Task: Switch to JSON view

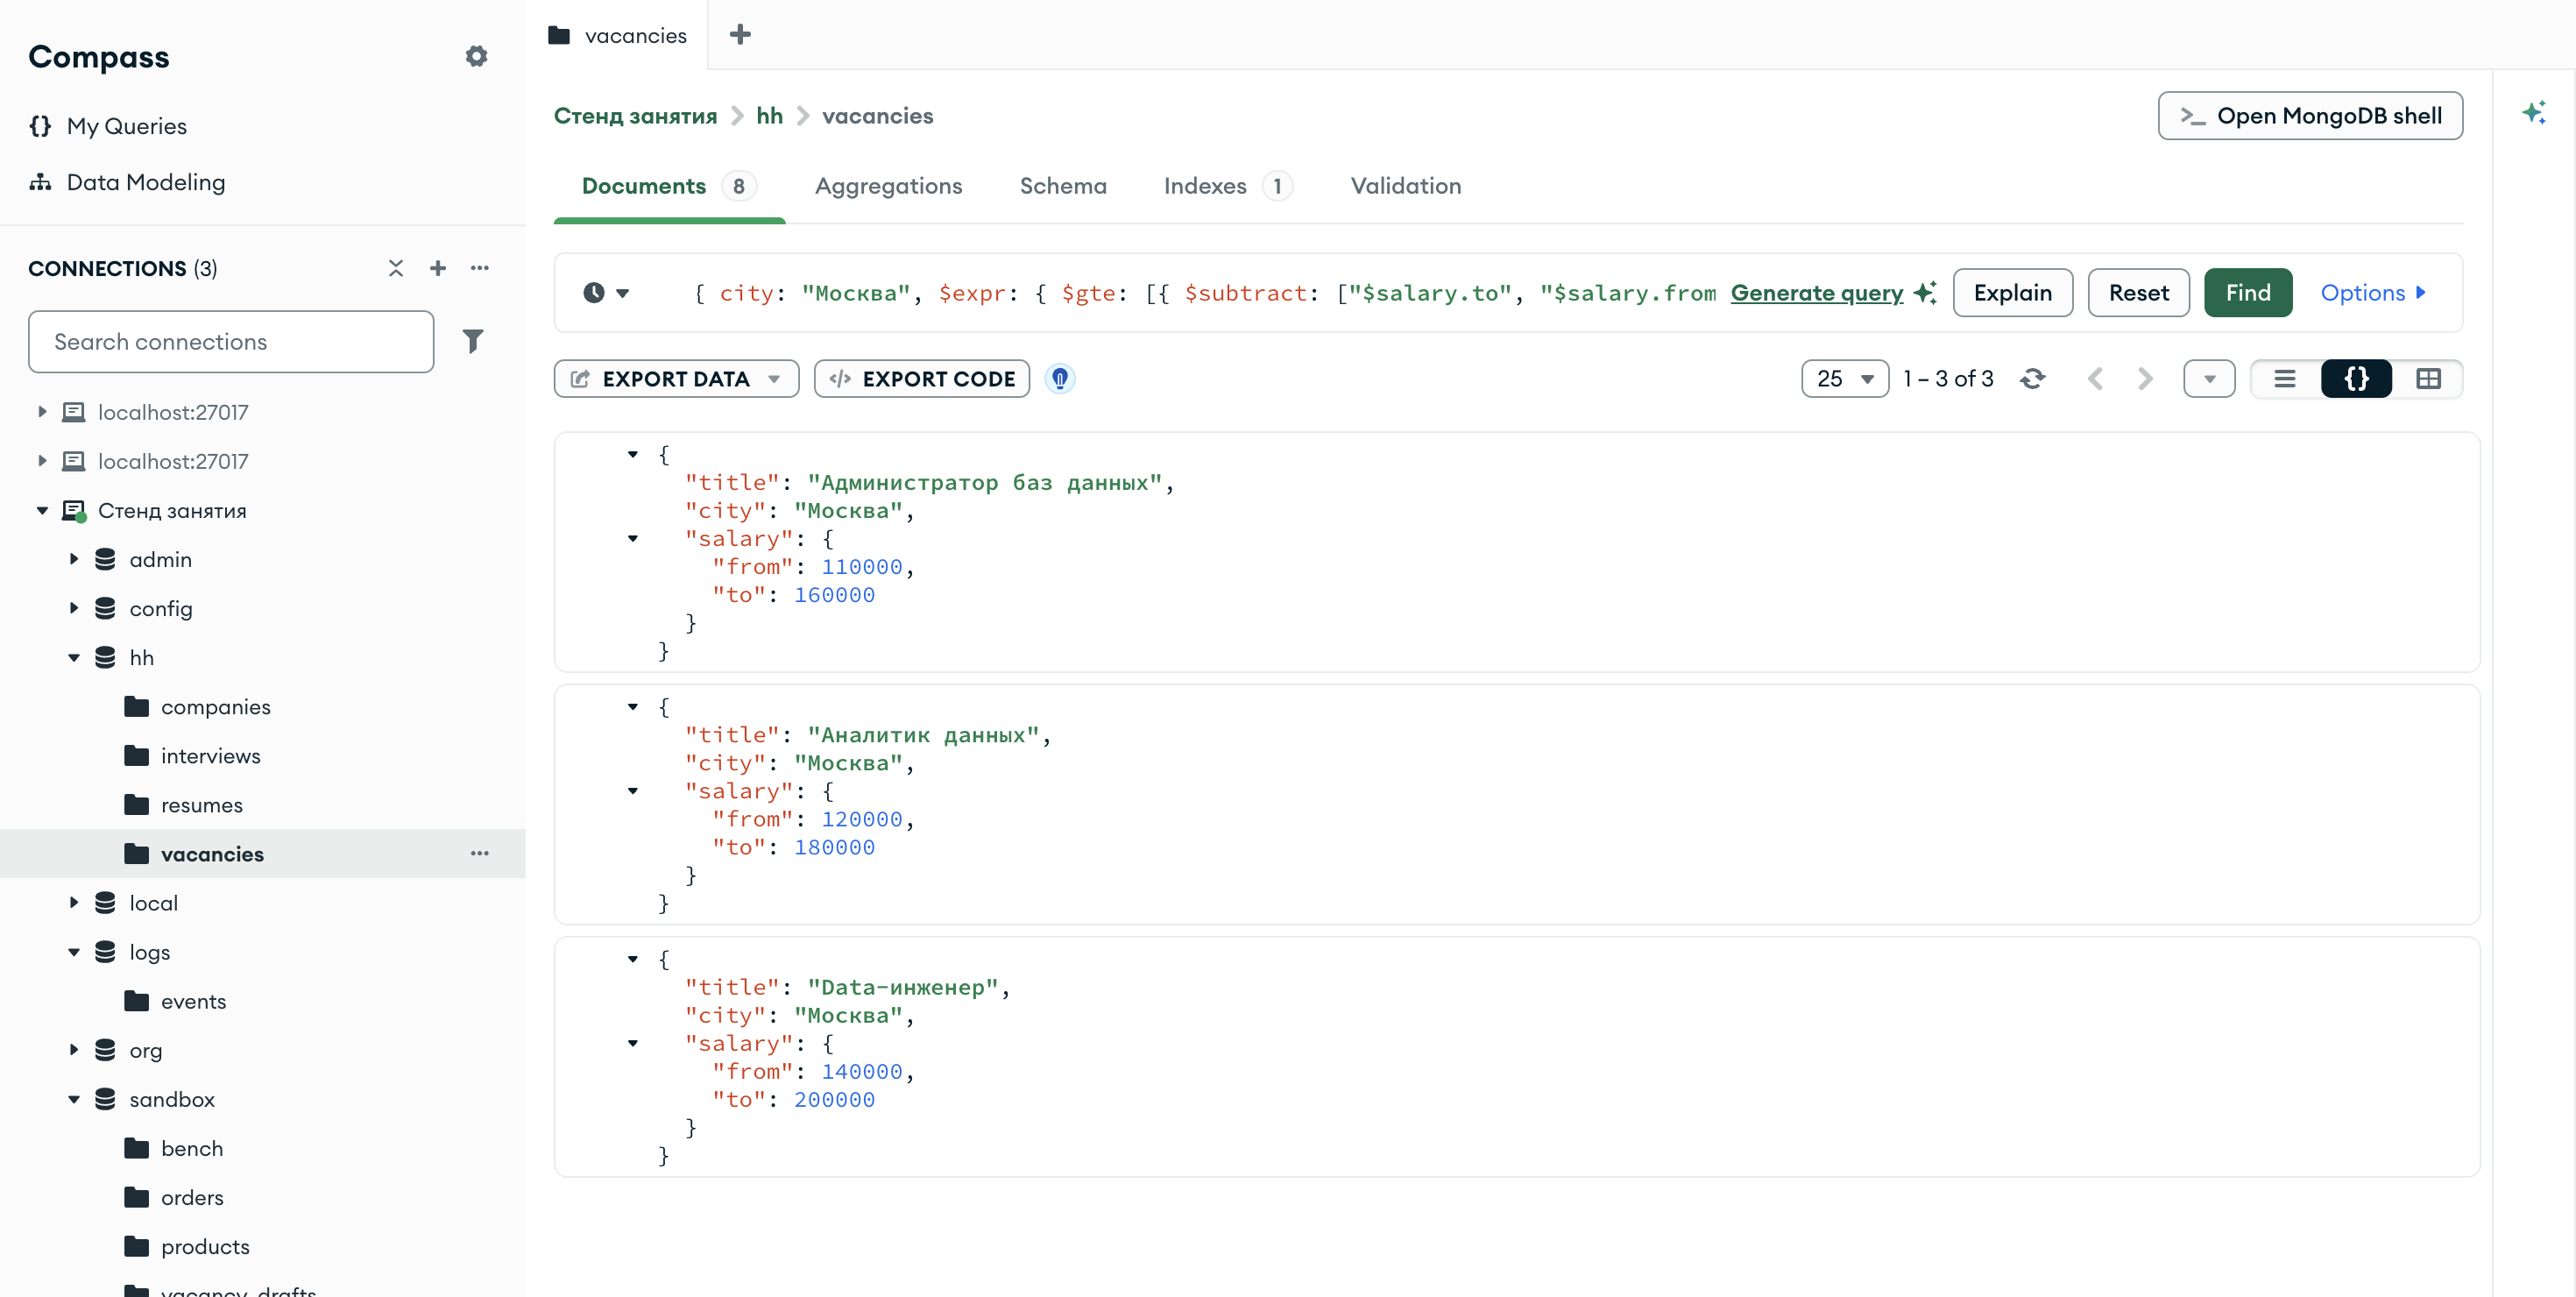Action: (2357, 379)
